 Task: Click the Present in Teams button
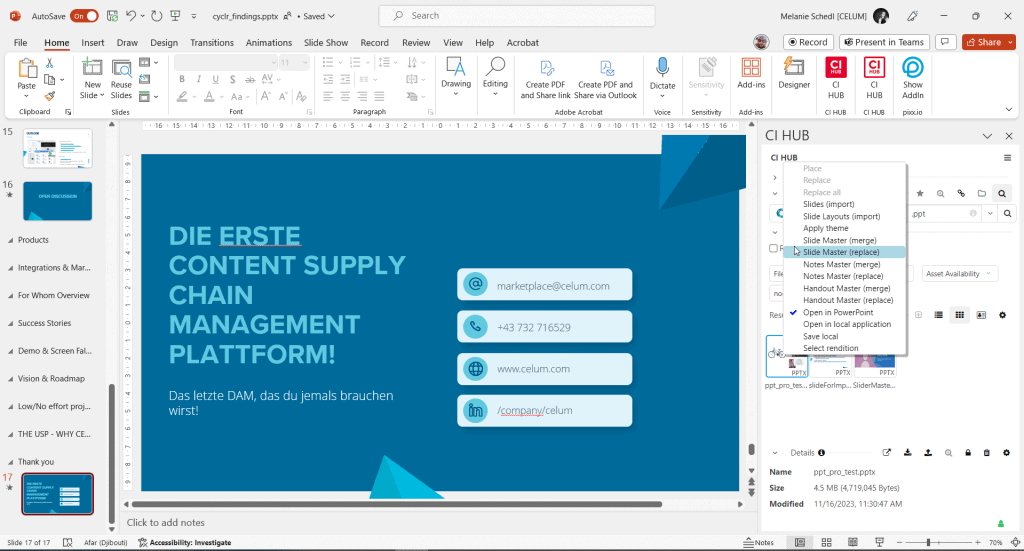coord(883,42)
